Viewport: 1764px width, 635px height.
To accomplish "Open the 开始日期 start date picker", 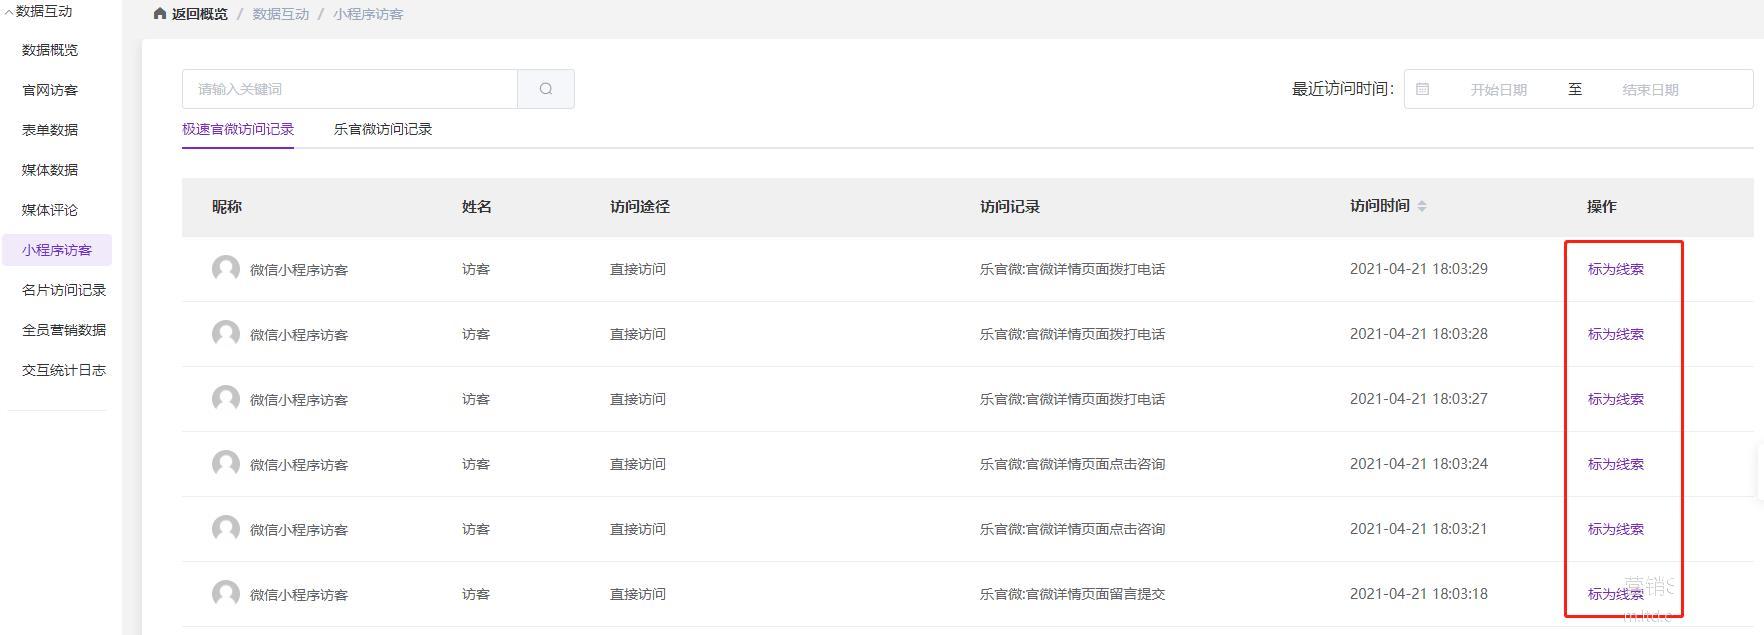I will click(1498, 90).
